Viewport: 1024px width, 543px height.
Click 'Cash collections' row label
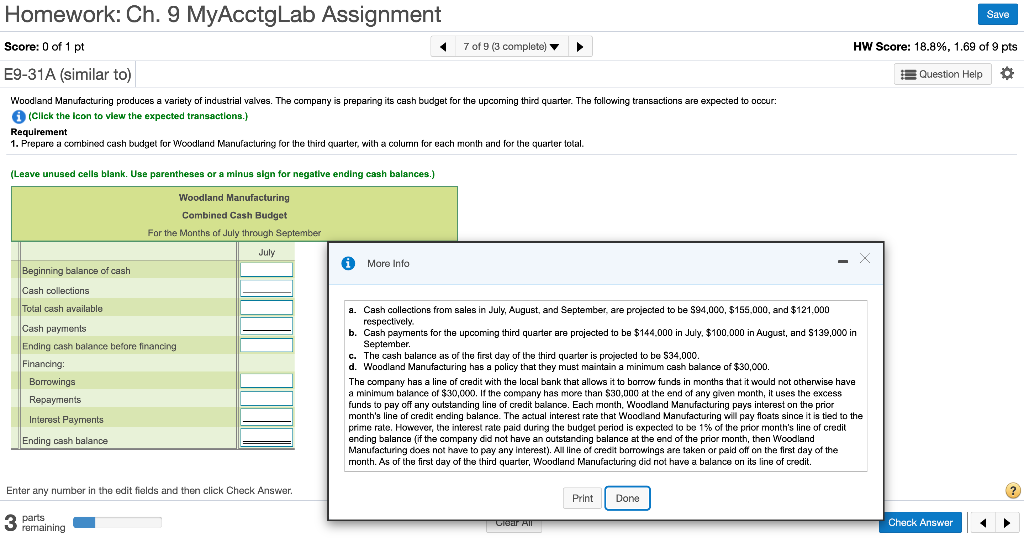[x=56, y=291]
